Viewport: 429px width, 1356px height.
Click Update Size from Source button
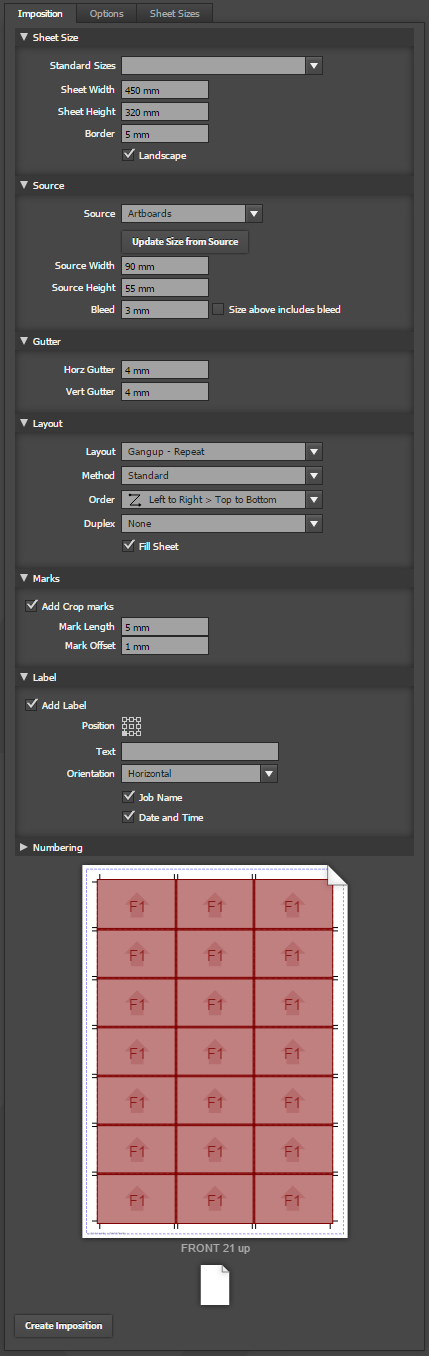pyautogui.click(x=185, y=242)
